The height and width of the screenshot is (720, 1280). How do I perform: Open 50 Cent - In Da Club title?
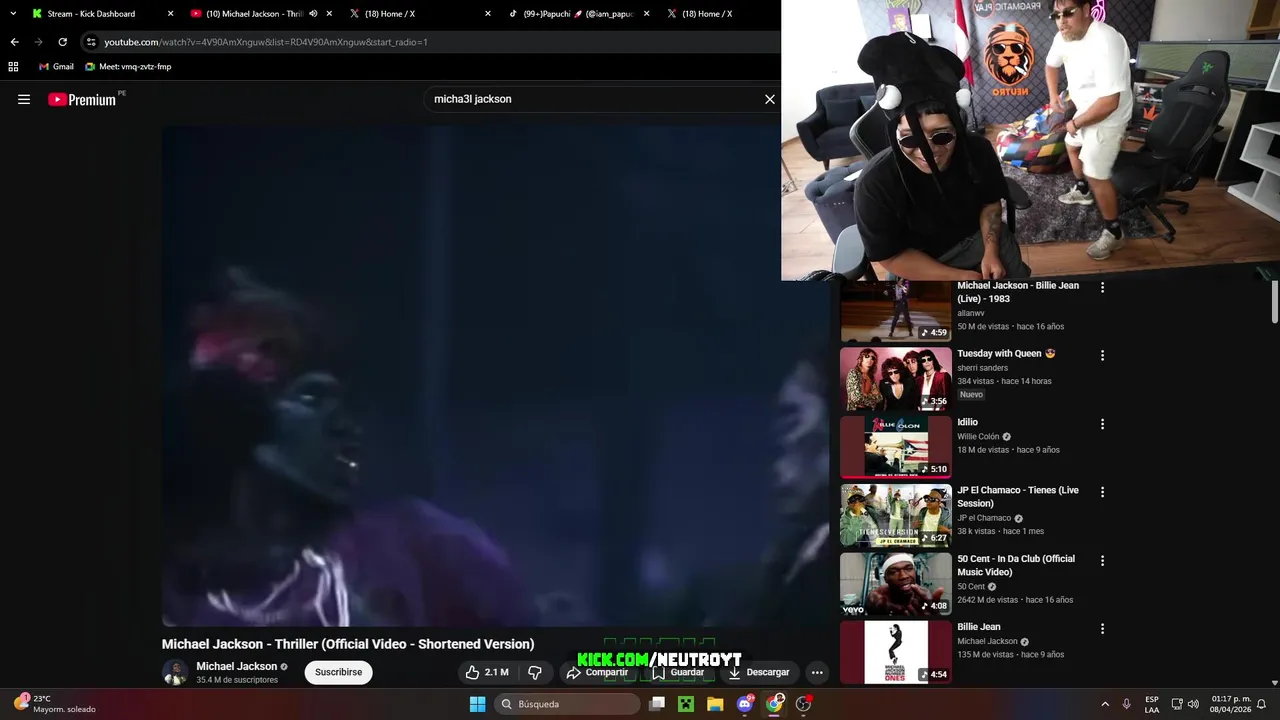point(1016,565)
